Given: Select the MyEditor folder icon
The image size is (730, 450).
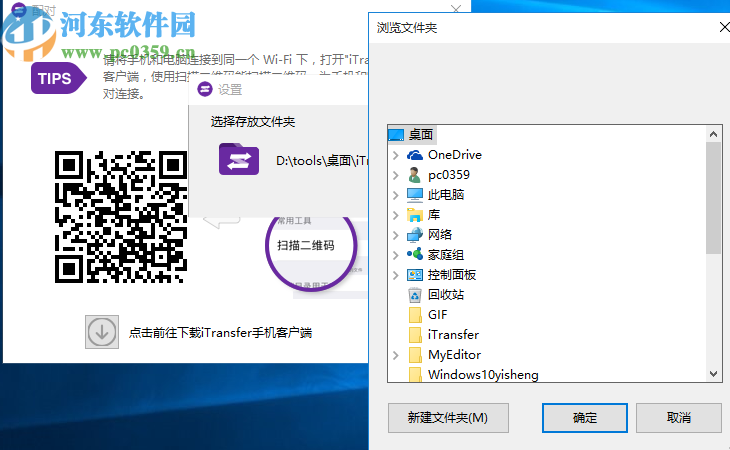Looking at the screenshot, I should tap(415, 355).
